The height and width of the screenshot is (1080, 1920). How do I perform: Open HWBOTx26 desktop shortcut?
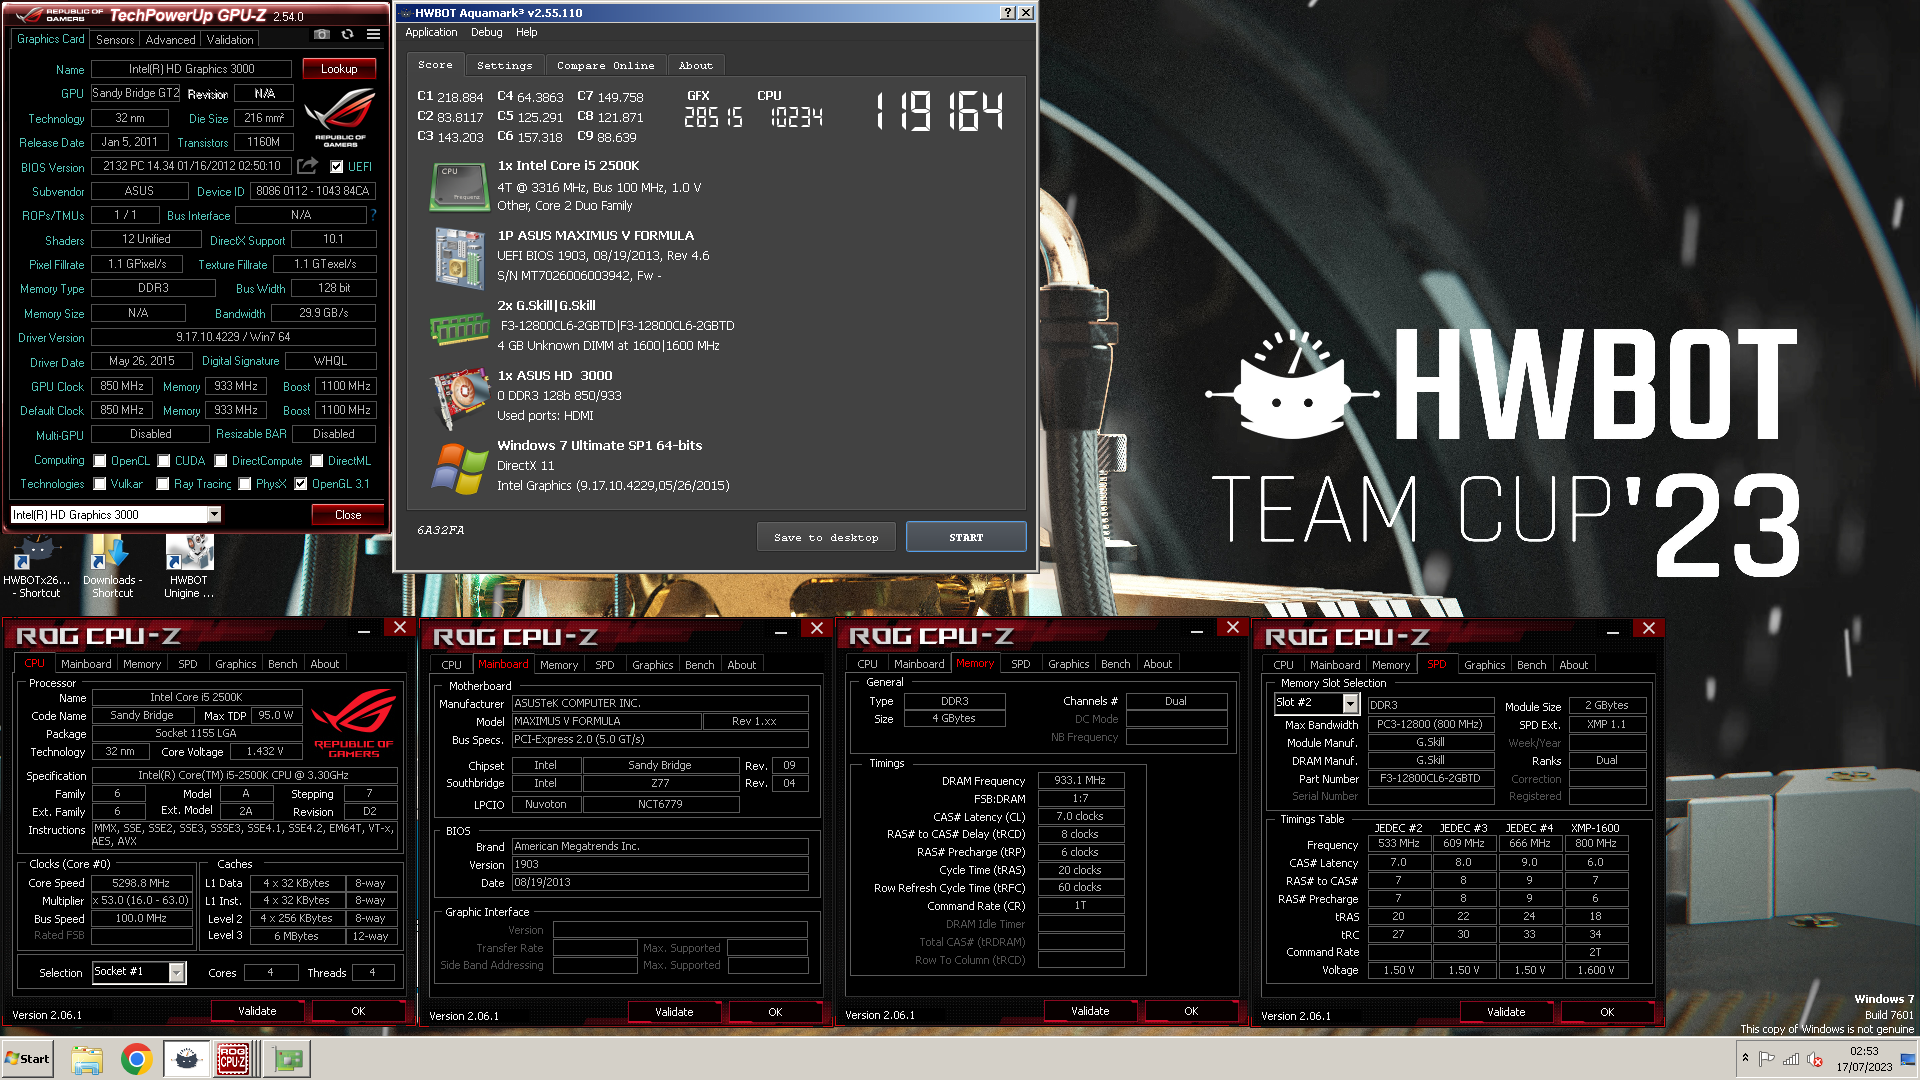click(x=36, y=566)
